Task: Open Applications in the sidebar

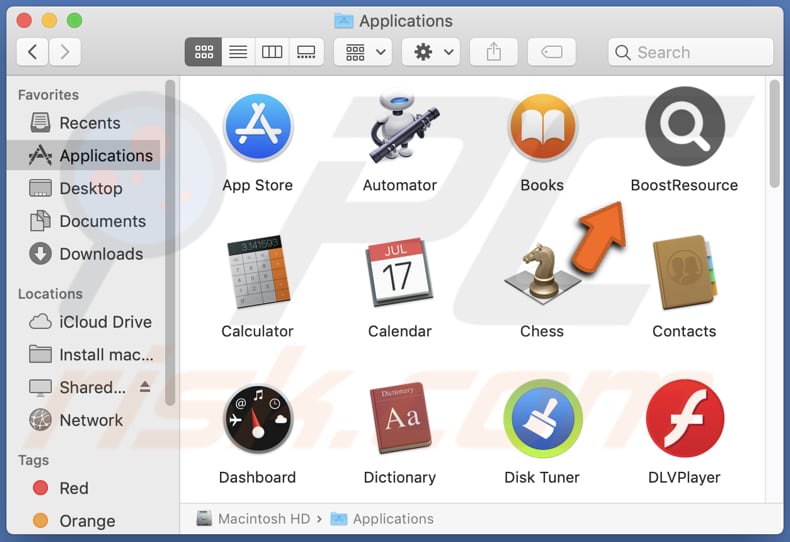Action: click(84, 156)
